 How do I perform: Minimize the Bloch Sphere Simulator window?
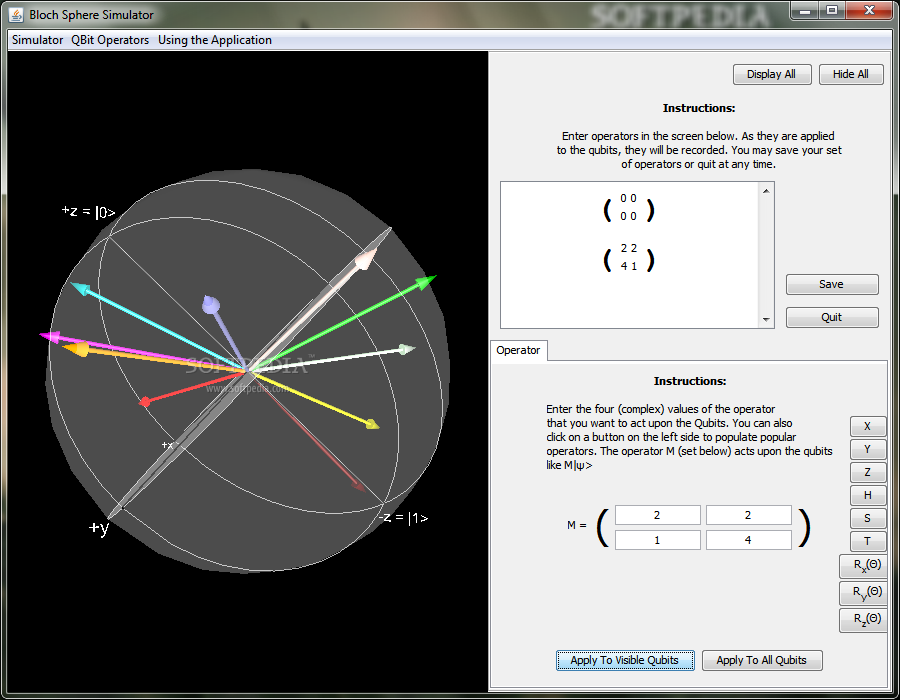(x=805, y=11)
